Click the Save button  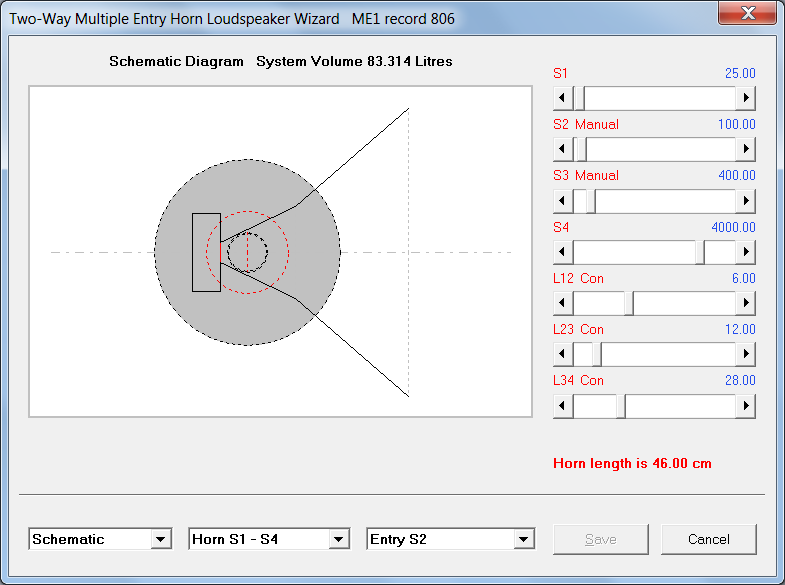[601, 539]
